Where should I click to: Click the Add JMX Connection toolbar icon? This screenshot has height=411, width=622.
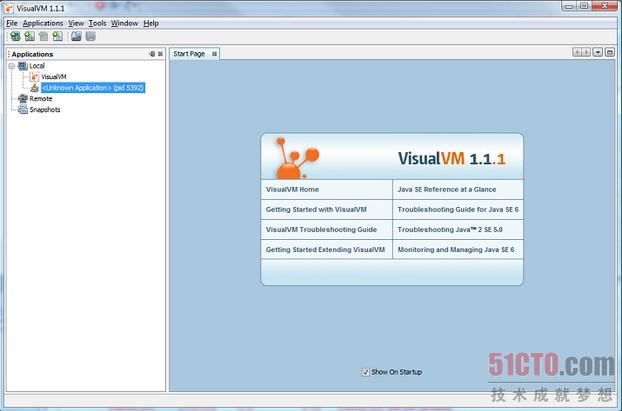[x=29, y=36]
